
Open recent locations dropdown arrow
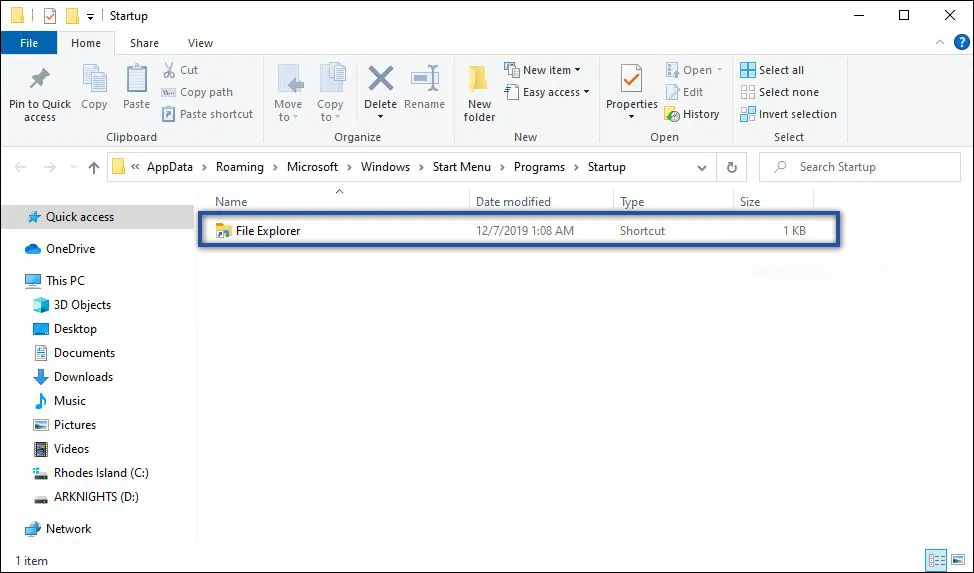[x=73, y=167]
